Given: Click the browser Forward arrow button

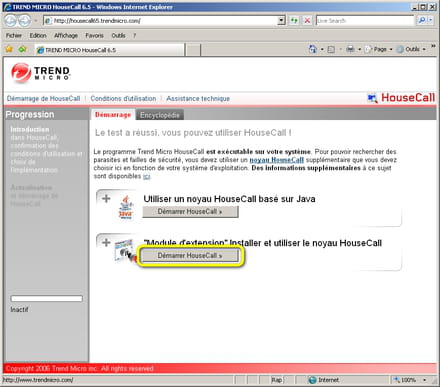Looking at the screenshot, I should pos(24,21).
